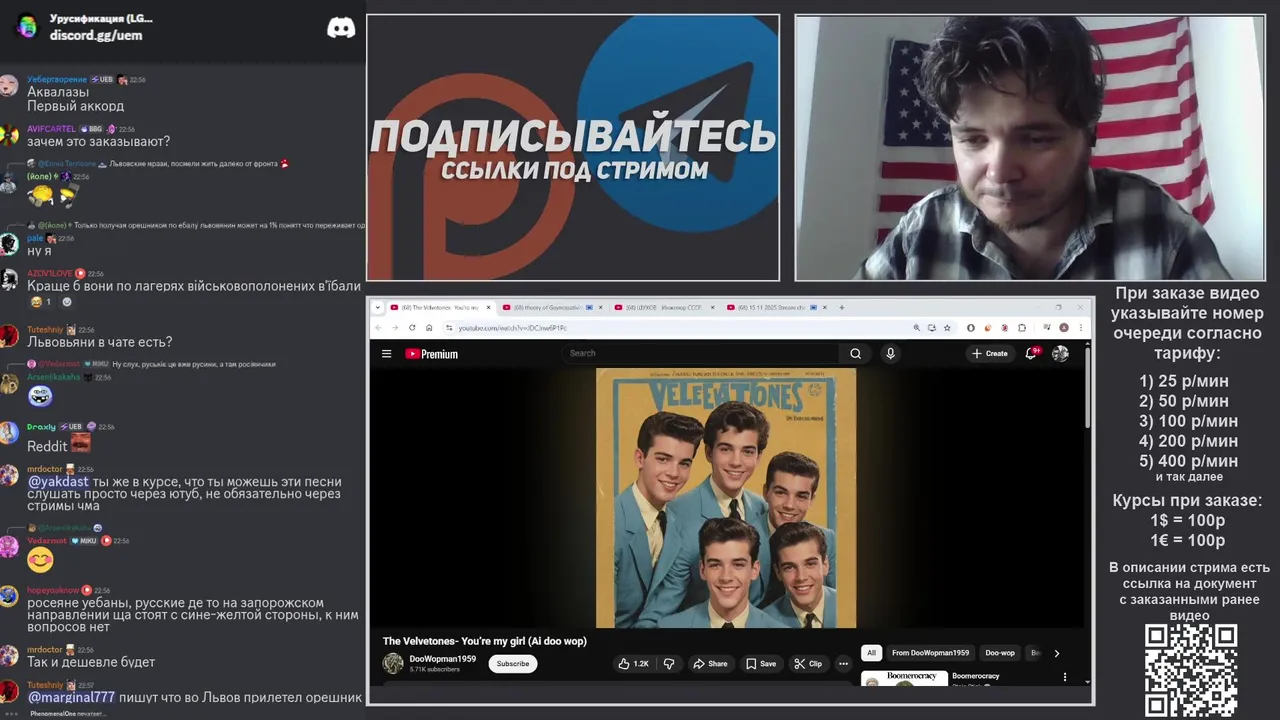Viewport: 1280px width, 720px height.
Task: Click the QR code on stream overlay
Action: (x=1191, y=671)
